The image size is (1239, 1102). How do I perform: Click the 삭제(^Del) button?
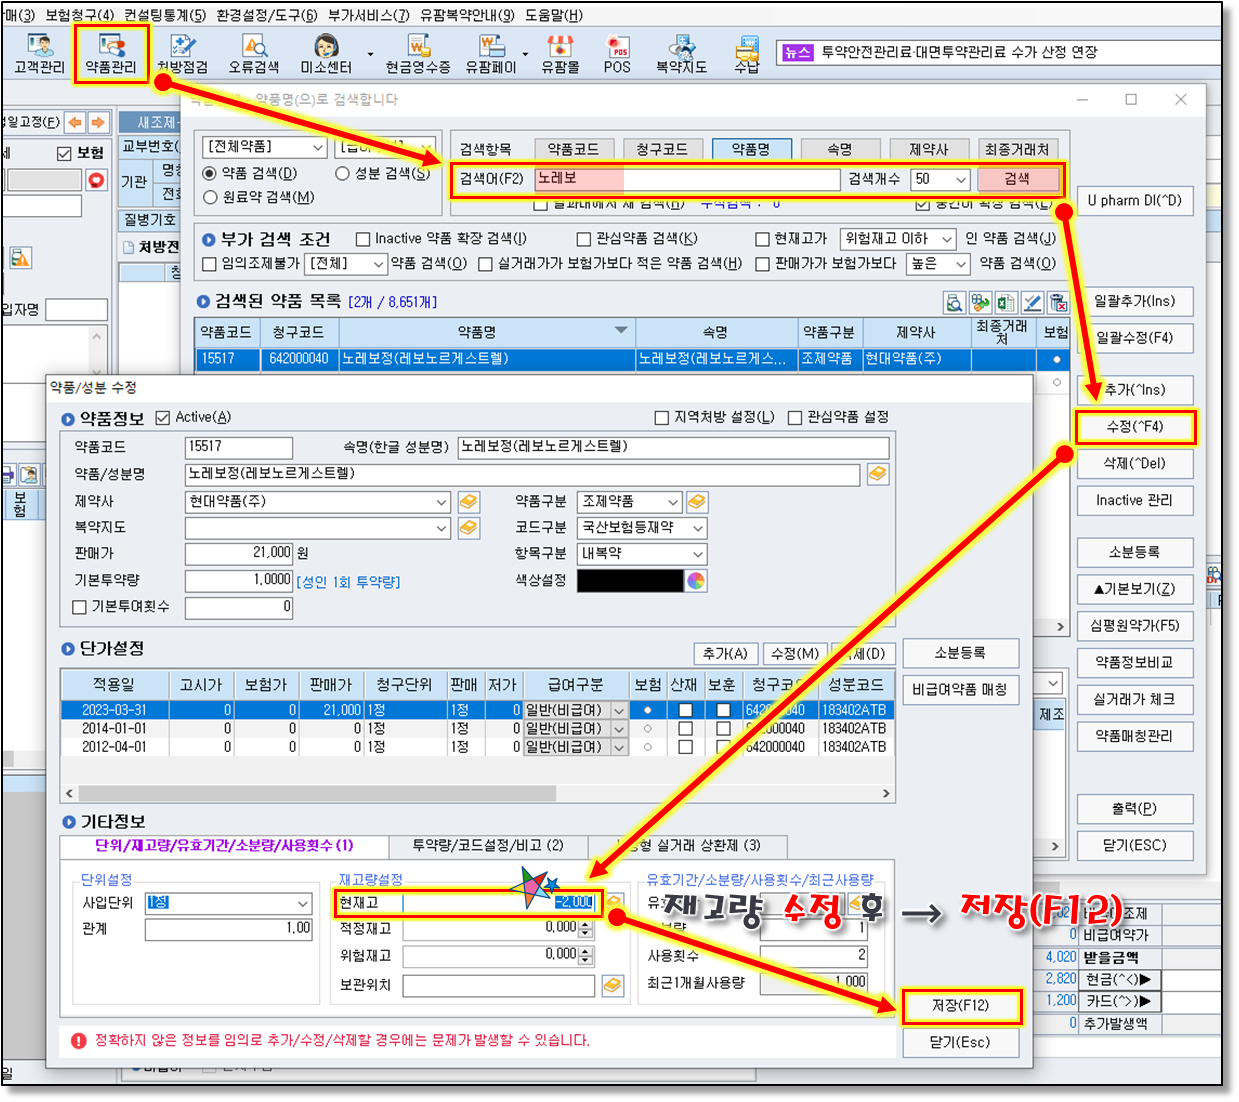(1135, 464)
